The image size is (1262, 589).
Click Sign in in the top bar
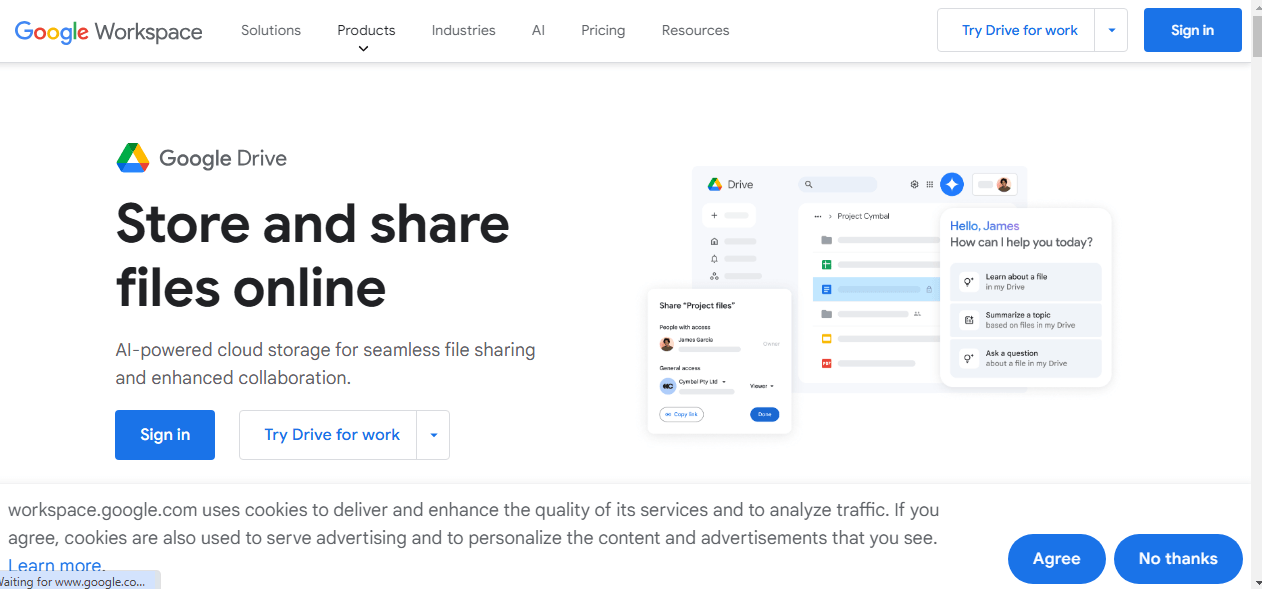(x=1192, y=30)
